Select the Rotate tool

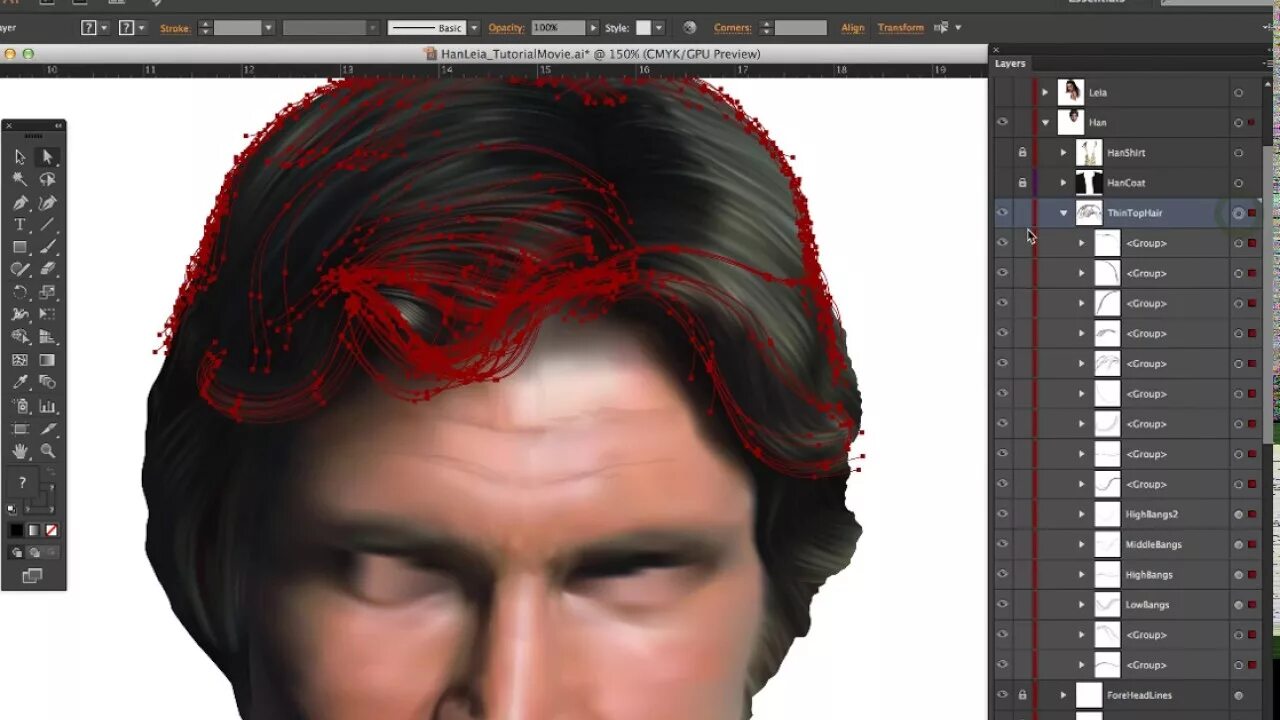coord(20,292)
